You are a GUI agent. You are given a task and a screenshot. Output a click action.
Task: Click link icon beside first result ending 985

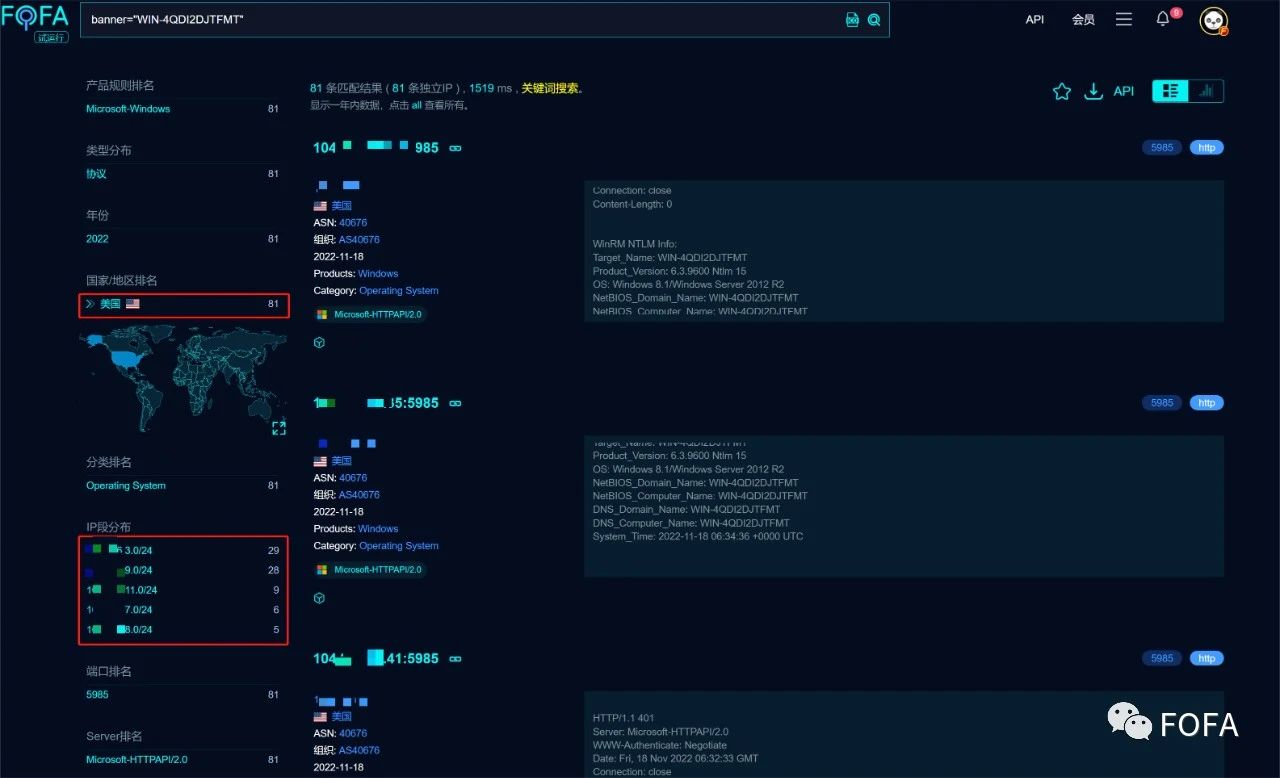coord(455,148)
